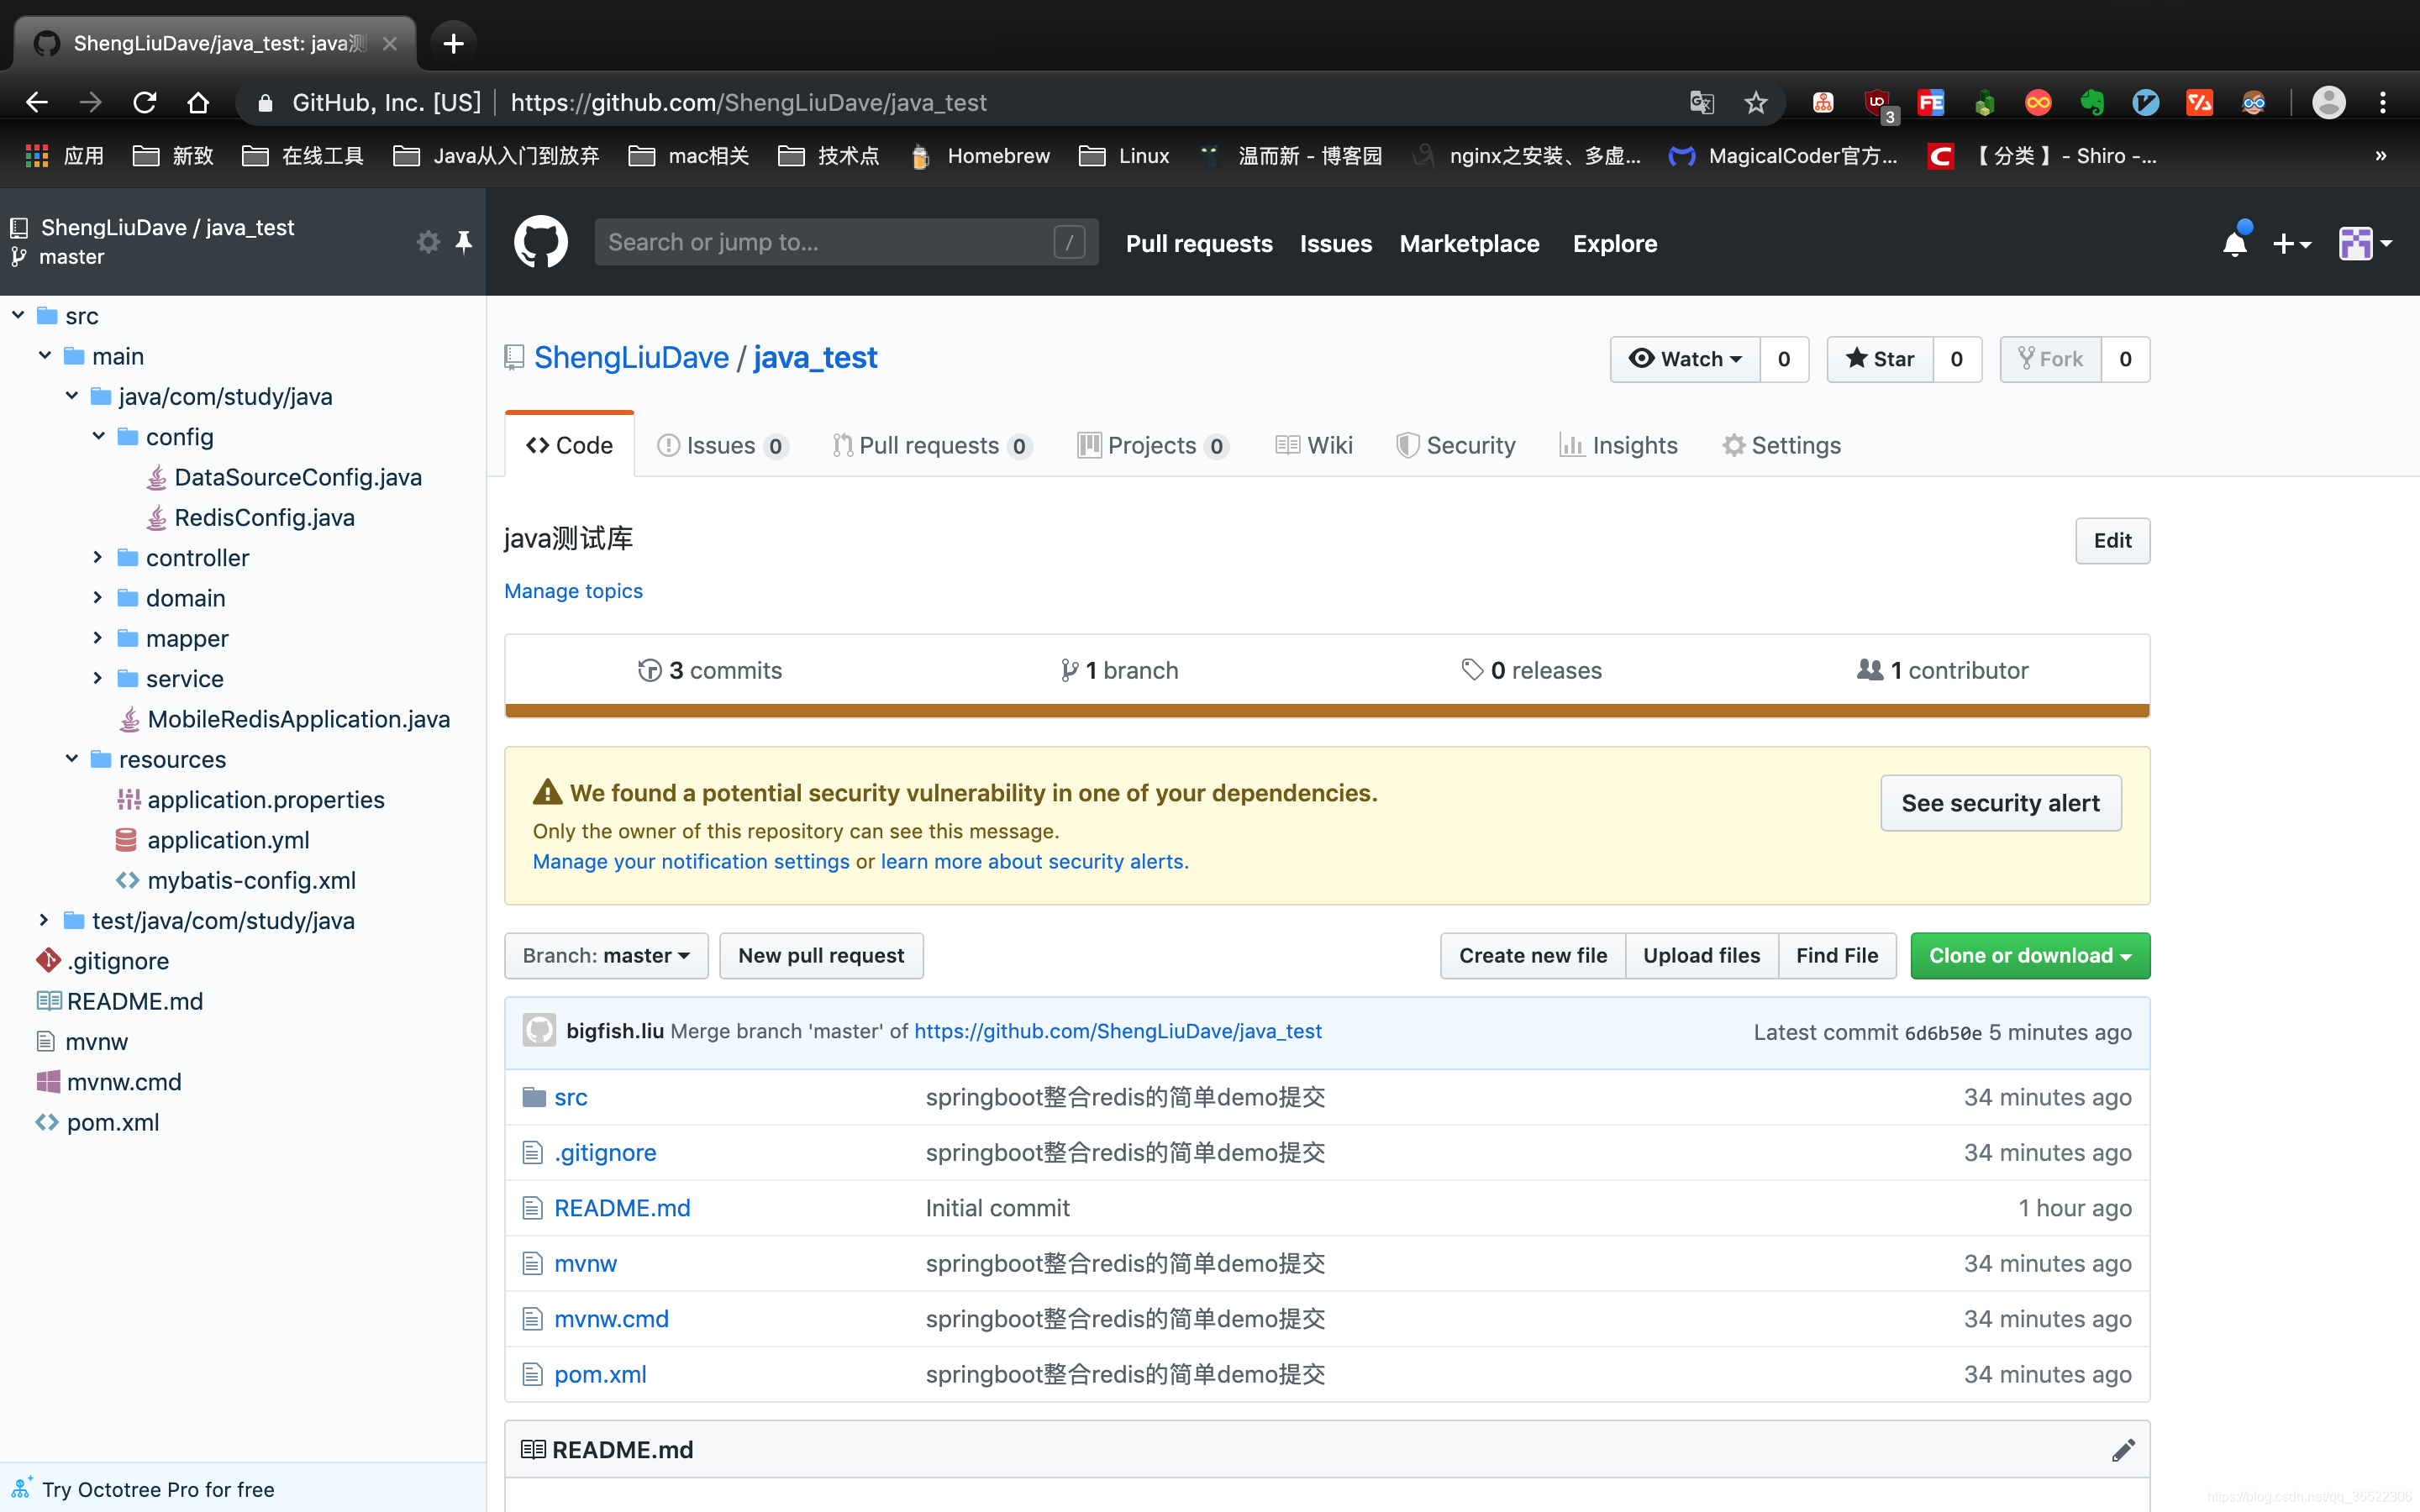Expand the config folder in sidebar
Screen dimensions: 2420x1512
coord(97,435)
